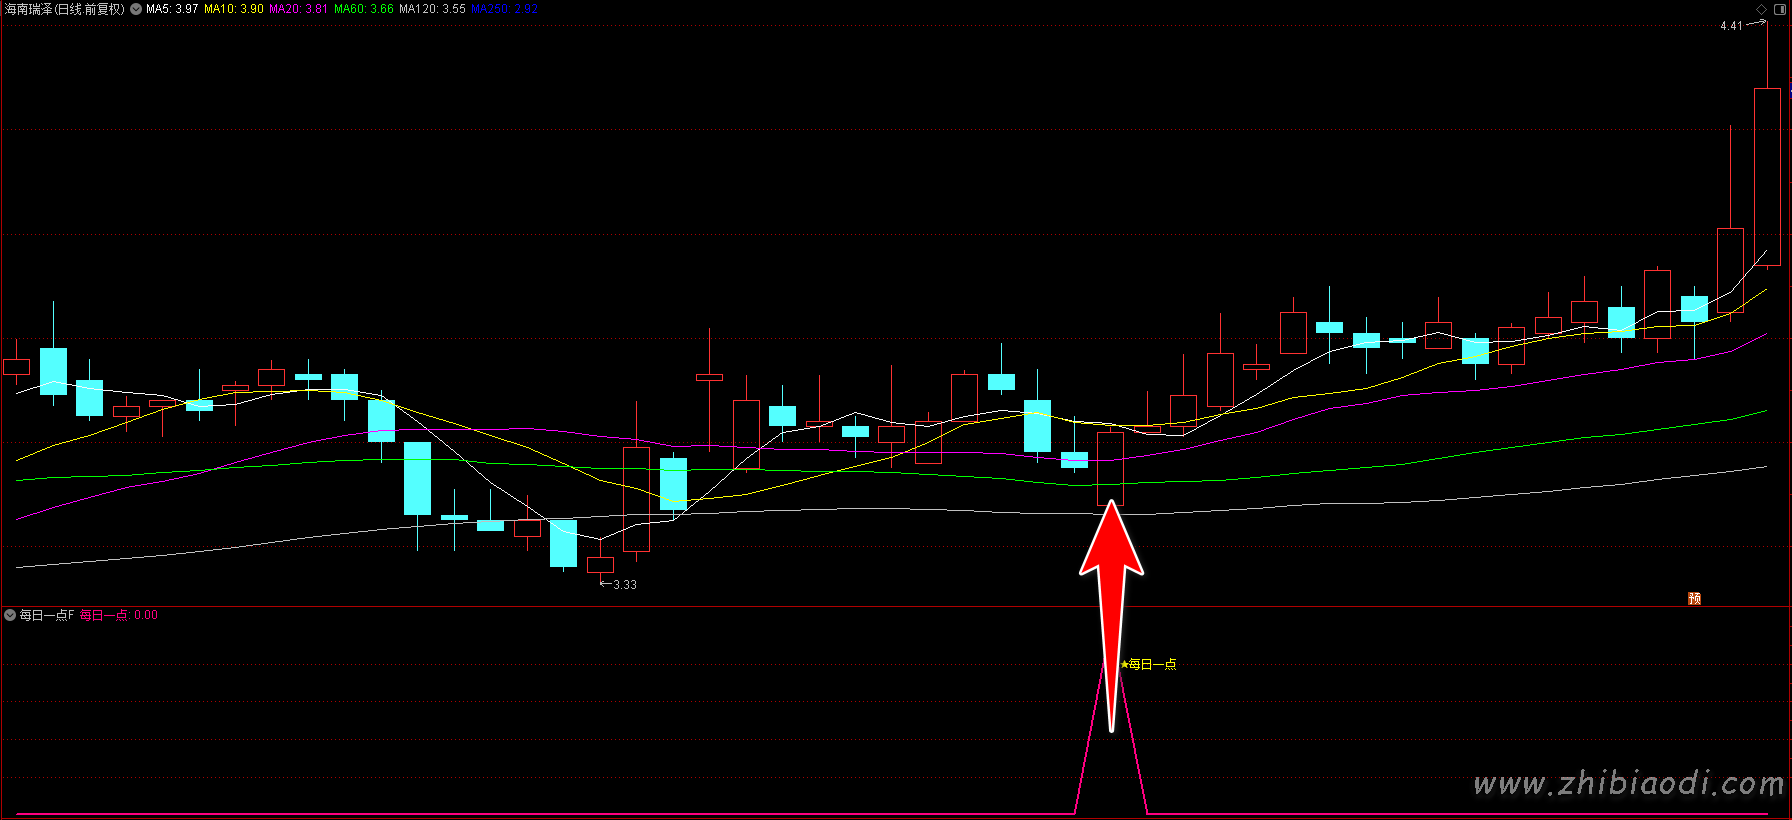
Task: Open the main chart indicator dropdown arrow
Action: pos(136,9)
